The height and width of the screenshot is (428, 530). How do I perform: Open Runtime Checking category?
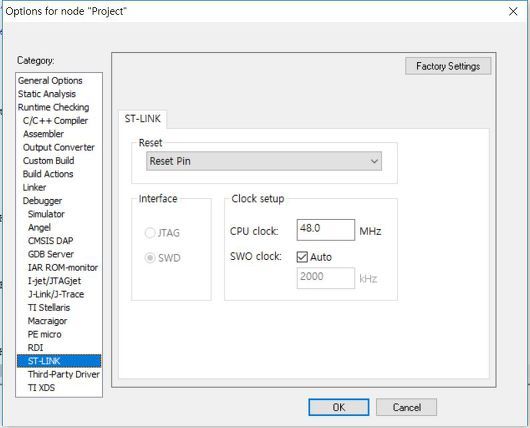point(53,108)
